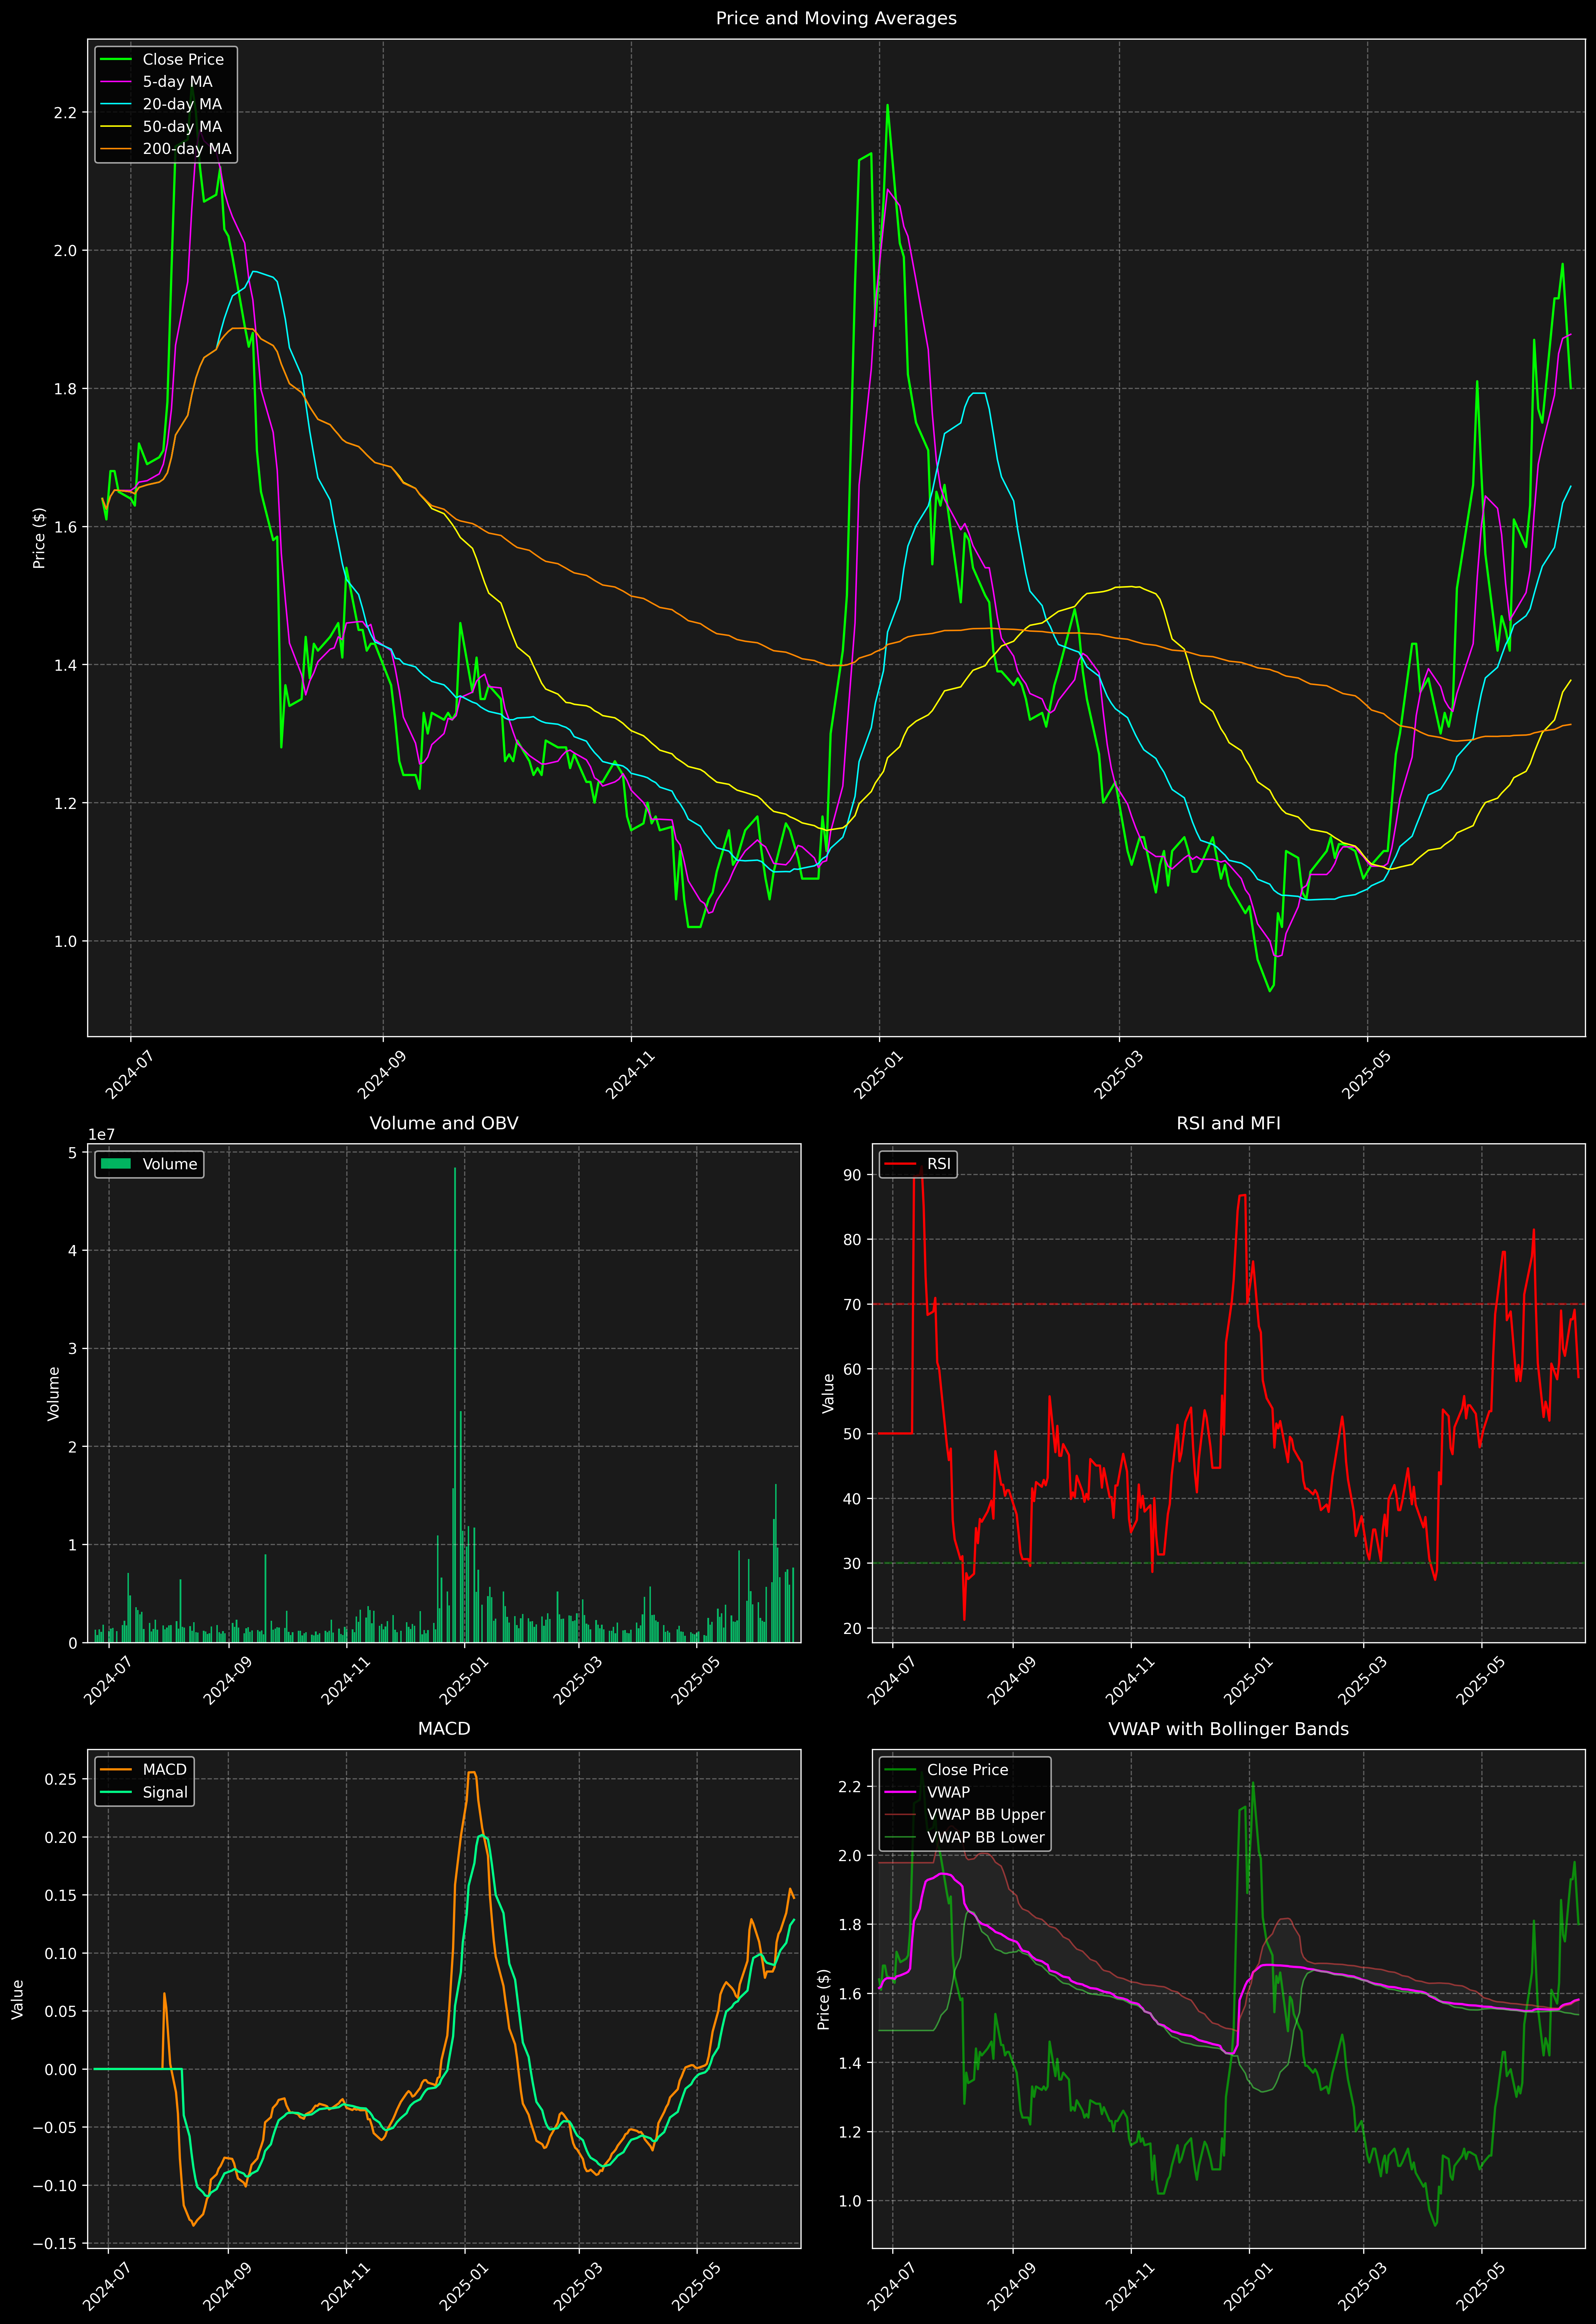Click the "RSI and MFI" chart title

click(x=1228, y=1123)
